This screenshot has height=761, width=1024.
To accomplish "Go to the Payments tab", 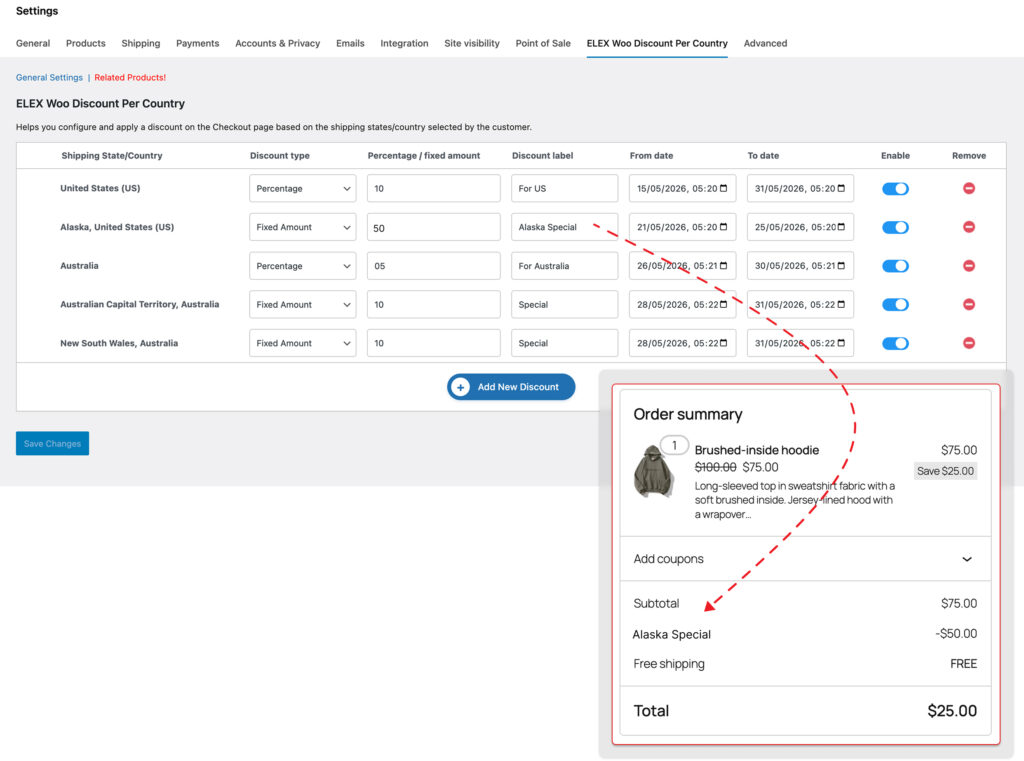I will click(197, 43).
